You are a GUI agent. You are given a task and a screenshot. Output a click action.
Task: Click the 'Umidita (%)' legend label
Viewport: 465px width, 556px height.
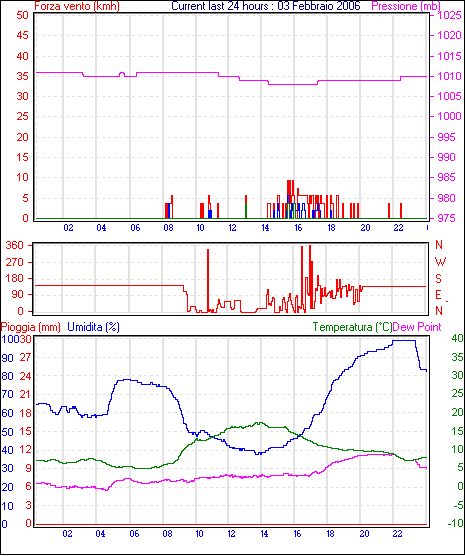(93, 327)
